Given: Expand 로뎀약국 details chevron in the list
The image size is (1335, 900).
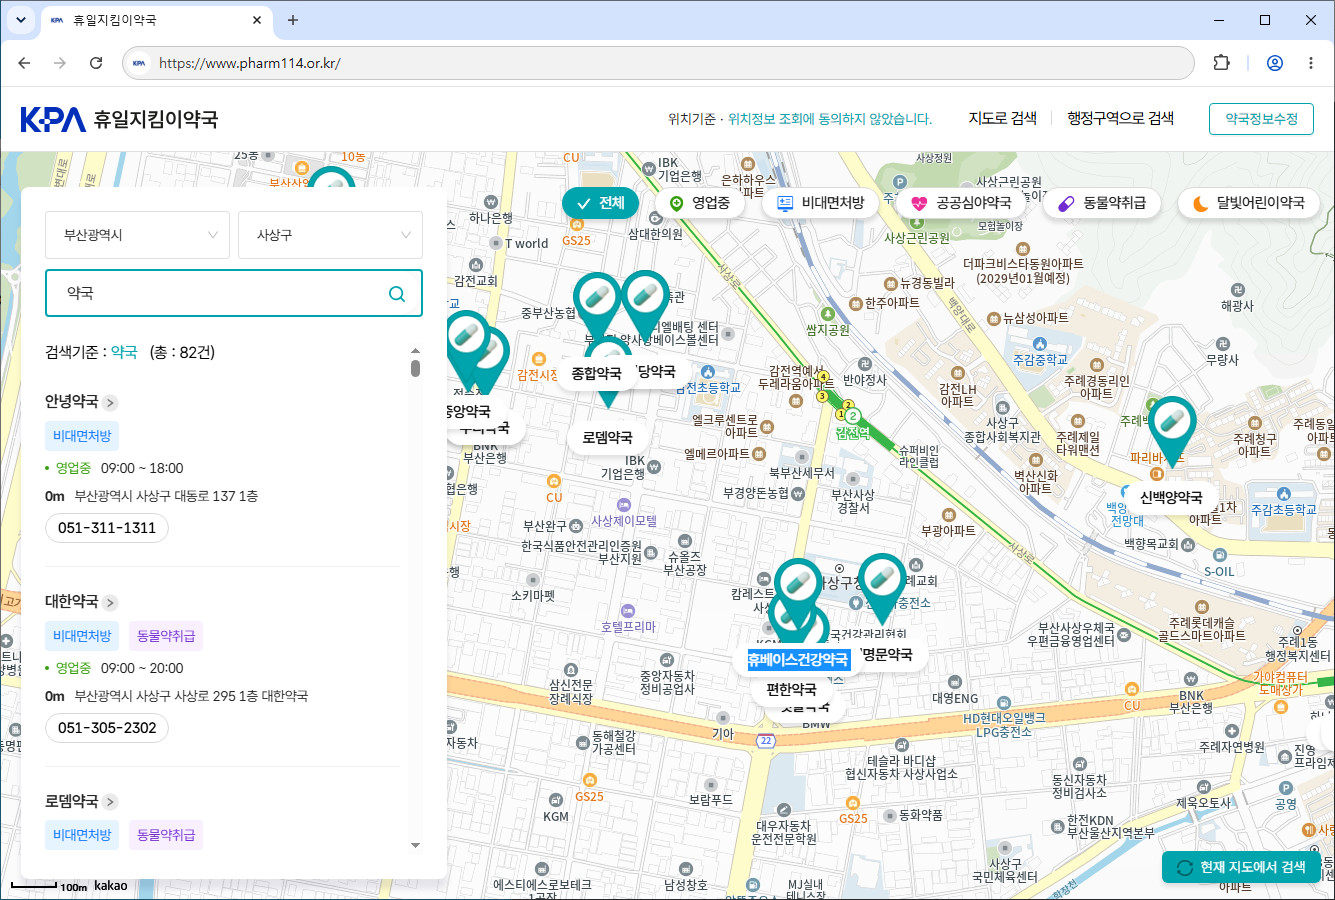Looking at the screenshot, I should [x=110, y=802].
